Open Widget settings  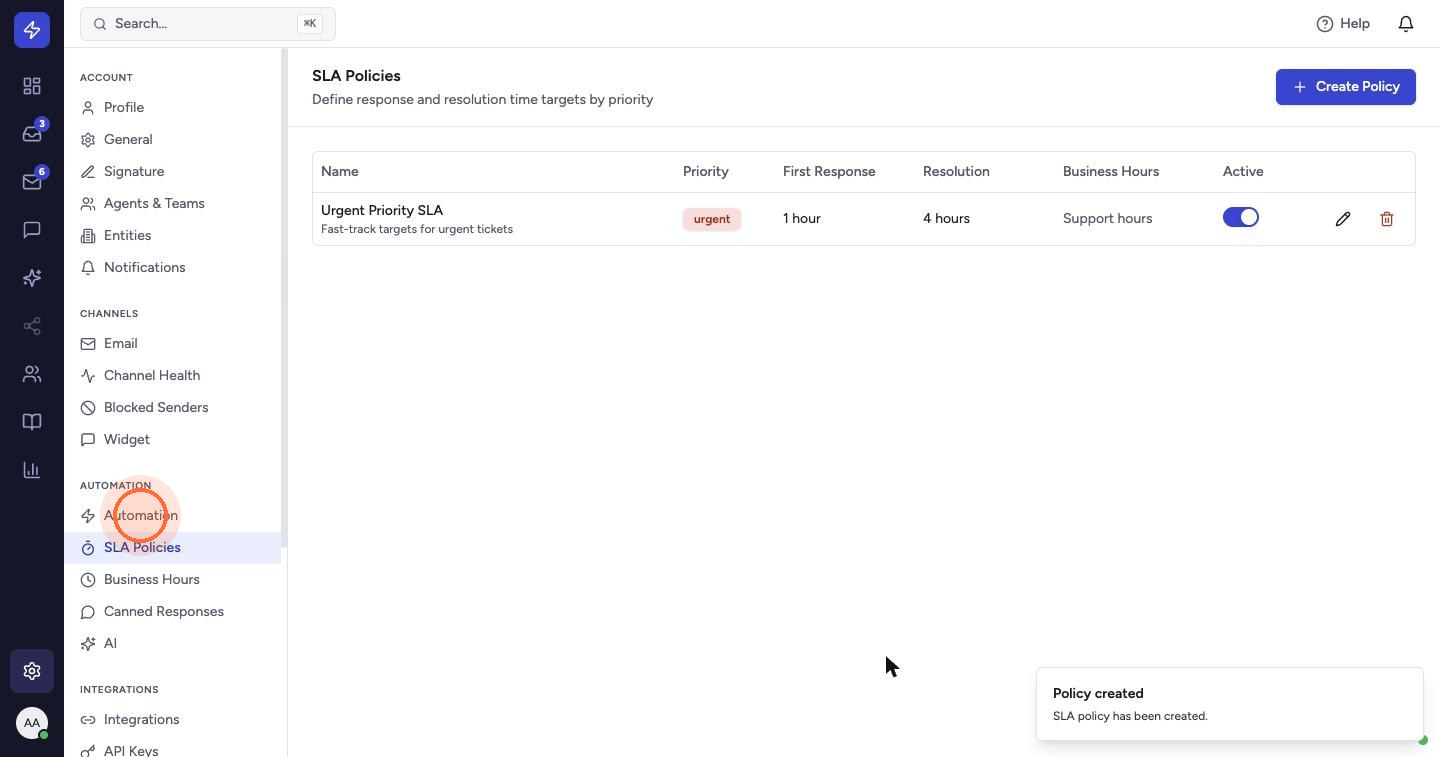(x=172, y=440)
